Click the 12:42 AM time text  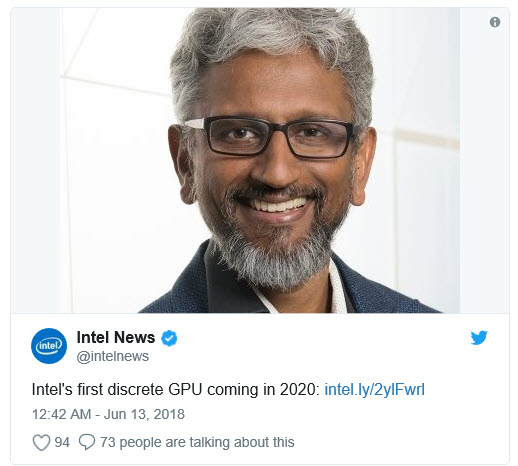(x=61, y=414)
